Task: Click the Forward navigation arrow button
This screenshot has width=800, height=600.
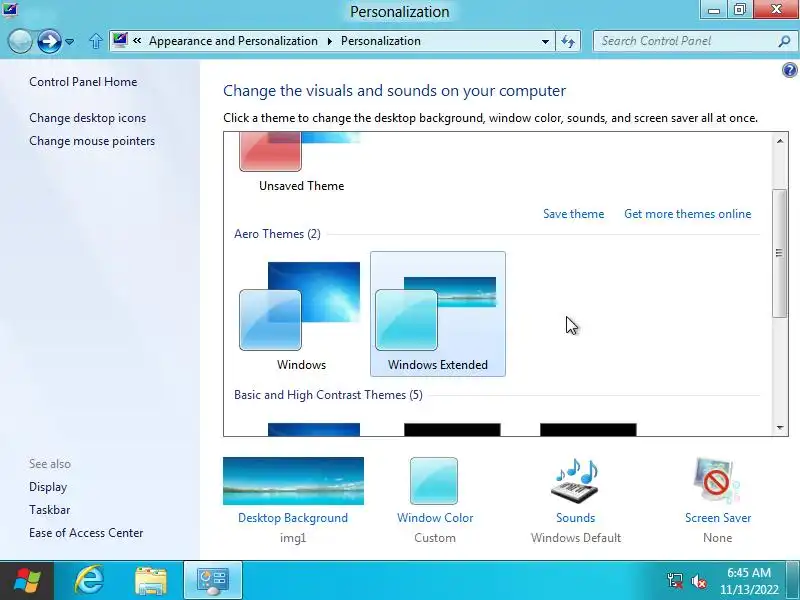Action: [x=49, y=41]
